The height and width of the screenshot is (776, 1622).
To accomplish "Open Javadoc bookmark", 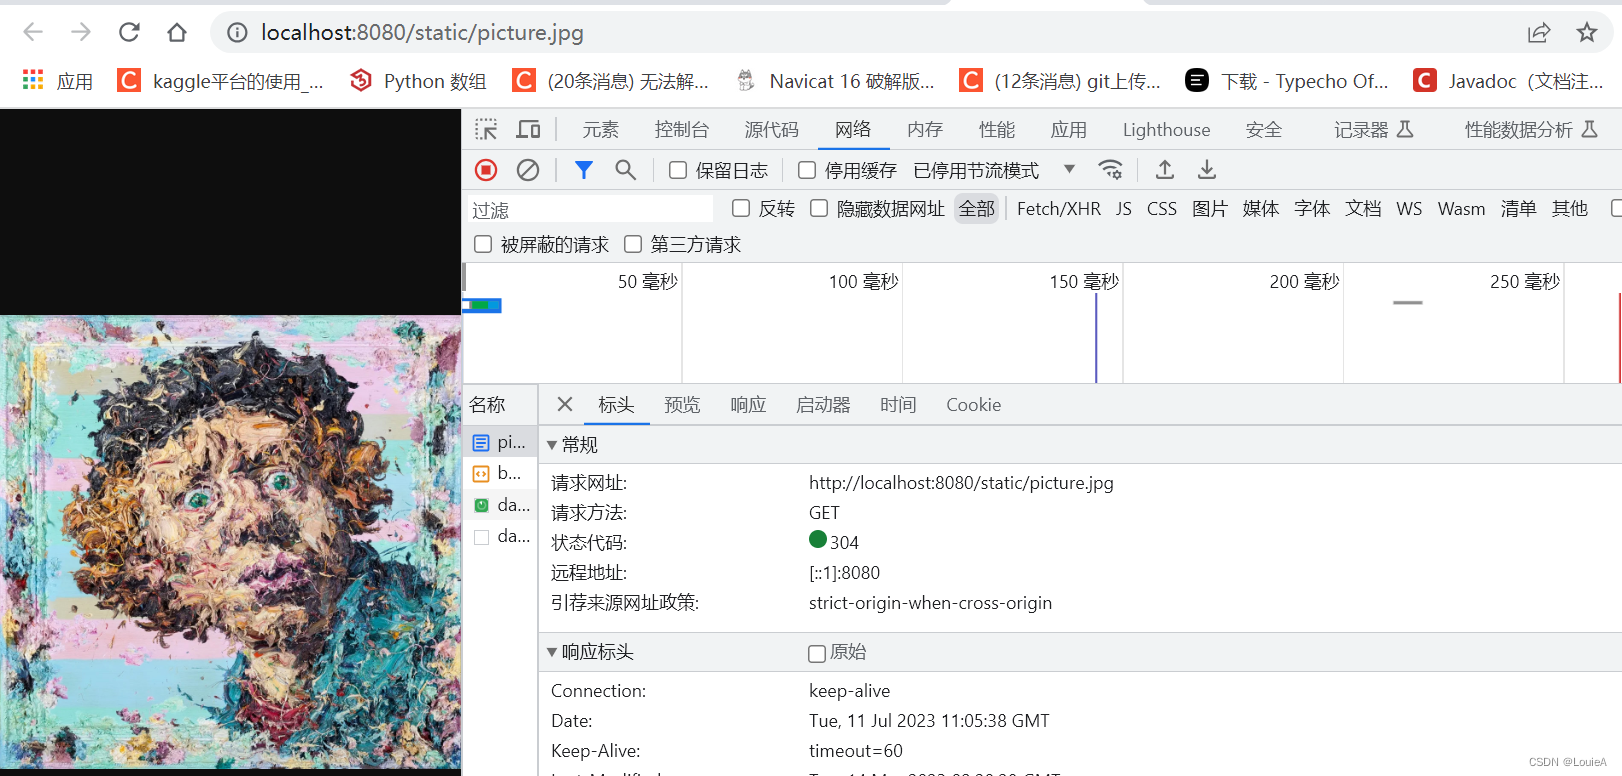I will (1508, 81).
